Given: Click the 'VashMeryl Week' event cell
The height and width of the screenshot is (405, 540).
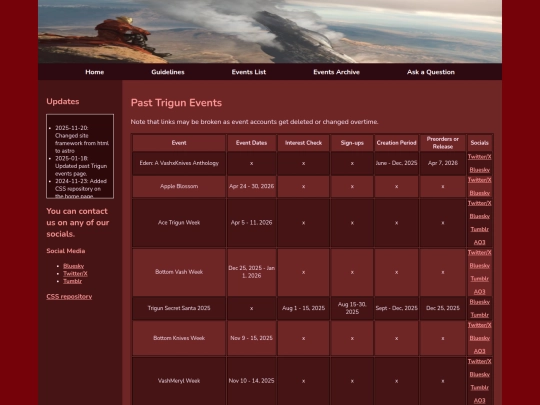Looking at the screenshot, I should (179, 381).
